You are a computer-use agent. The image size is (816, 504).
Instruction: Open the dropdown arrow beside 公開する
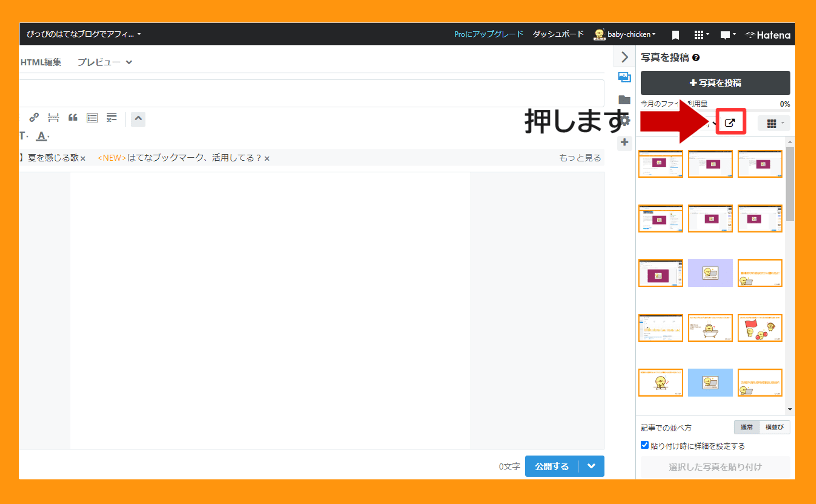click(591, 466)
